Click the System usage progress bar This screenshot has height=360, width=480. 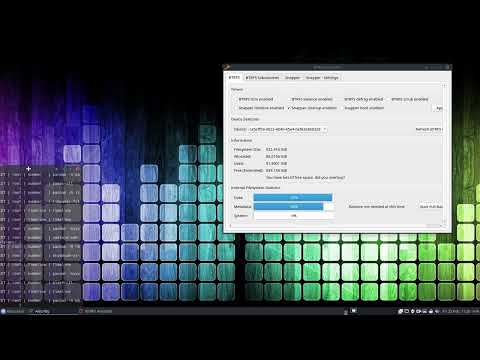293,216
